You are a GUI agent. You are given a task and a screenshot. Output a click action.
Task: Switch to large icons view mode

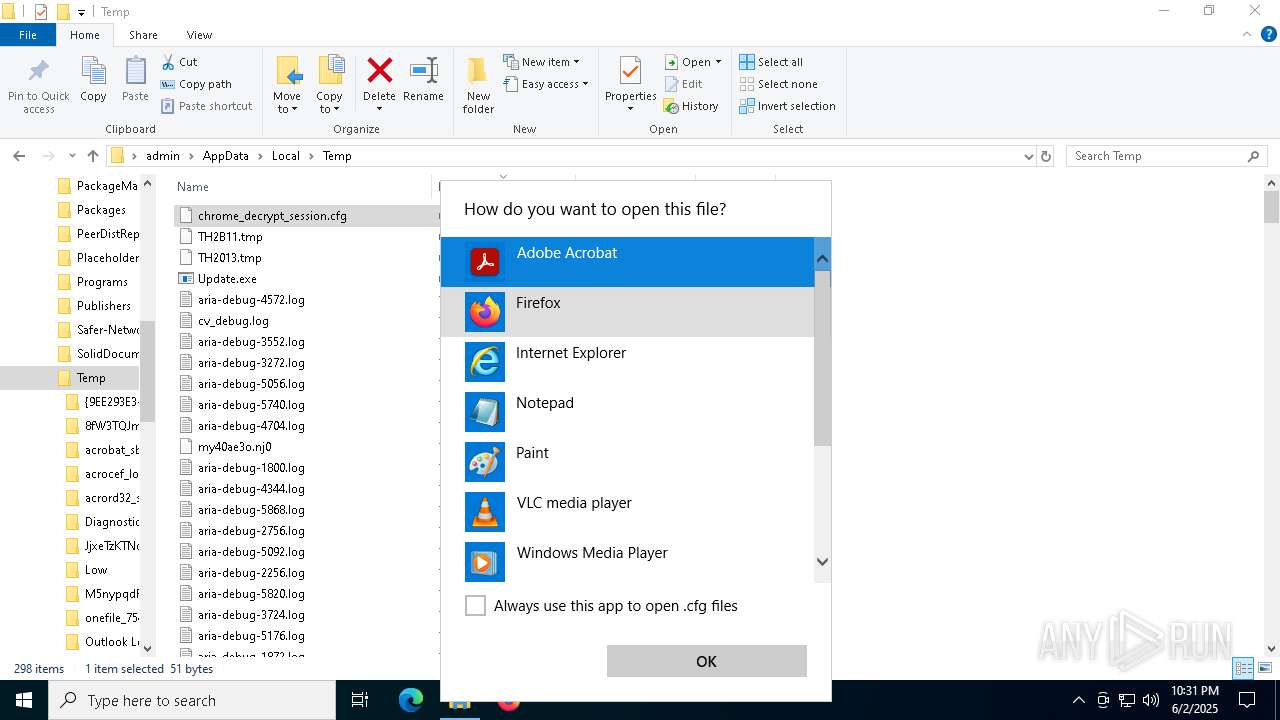click(x=1265, y=668)
